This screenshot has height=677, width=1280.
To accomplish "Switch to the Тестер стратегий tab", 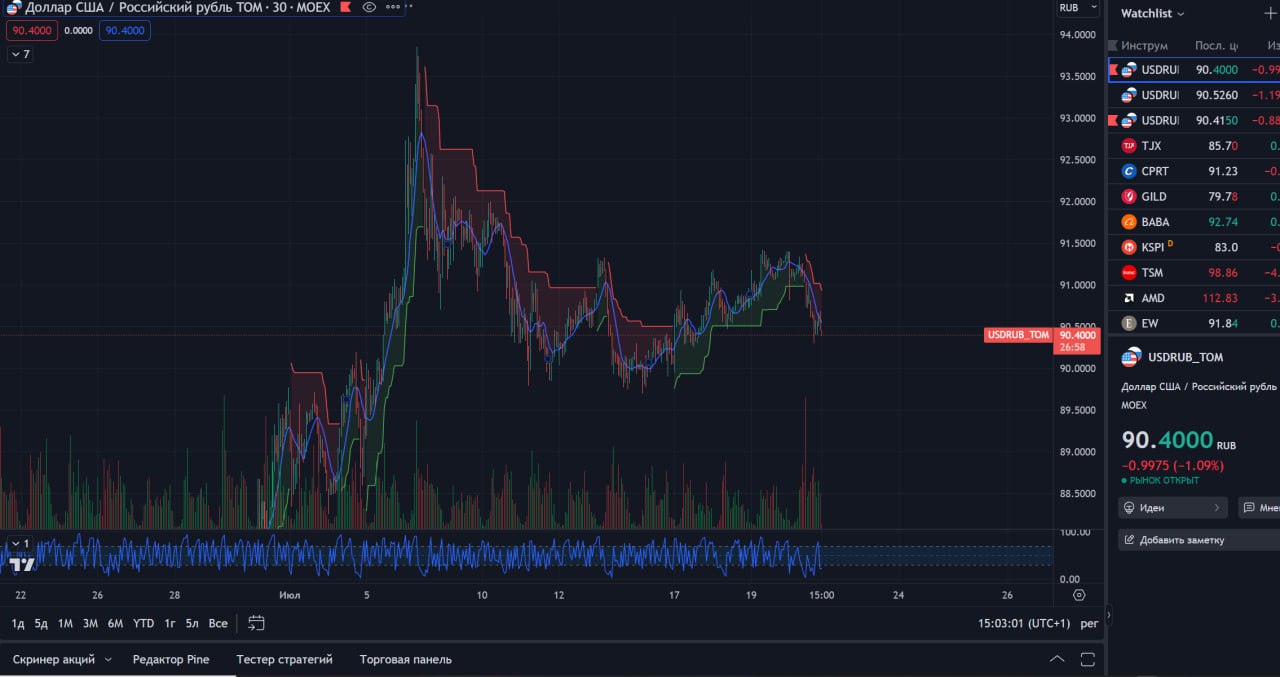I will [284, 659].
